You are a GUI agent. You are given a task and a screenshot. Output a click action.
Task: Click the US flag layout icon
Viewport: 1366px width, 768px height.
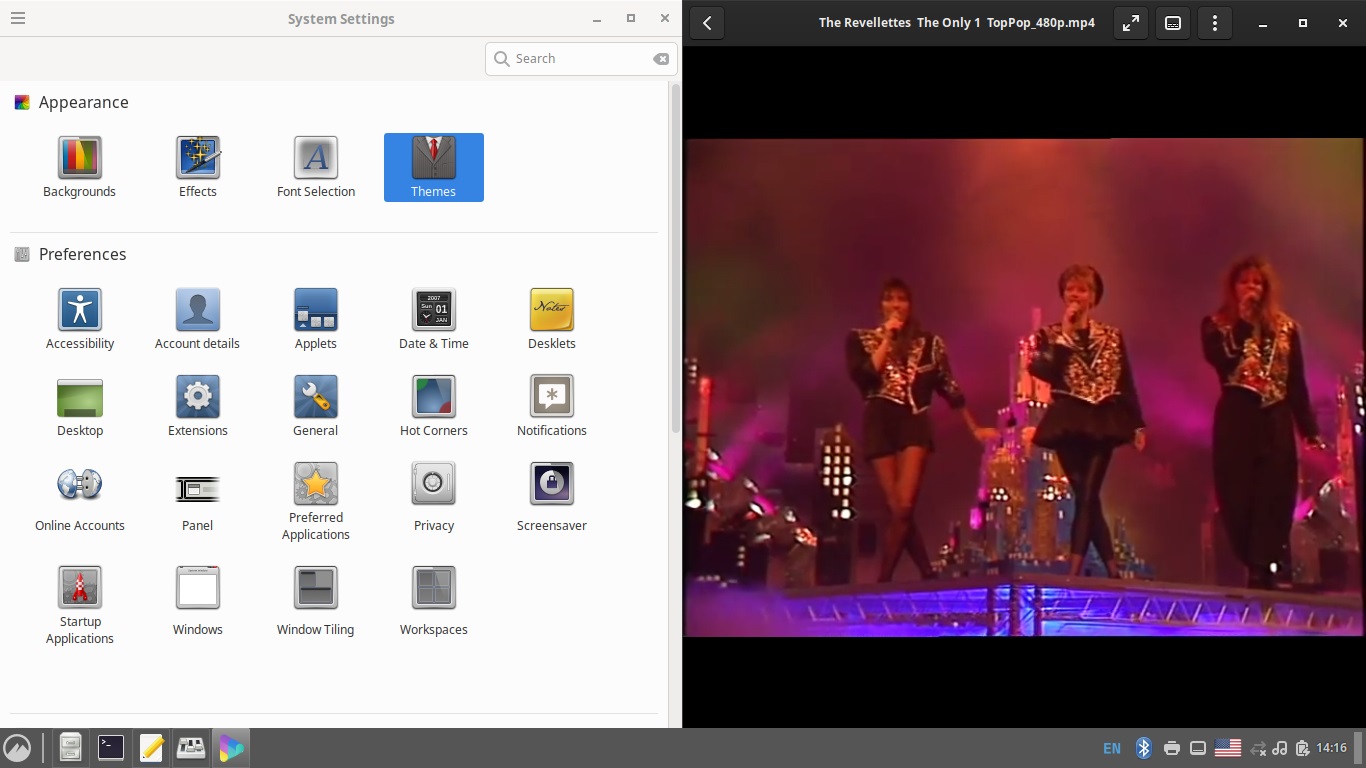(1228, 748)
